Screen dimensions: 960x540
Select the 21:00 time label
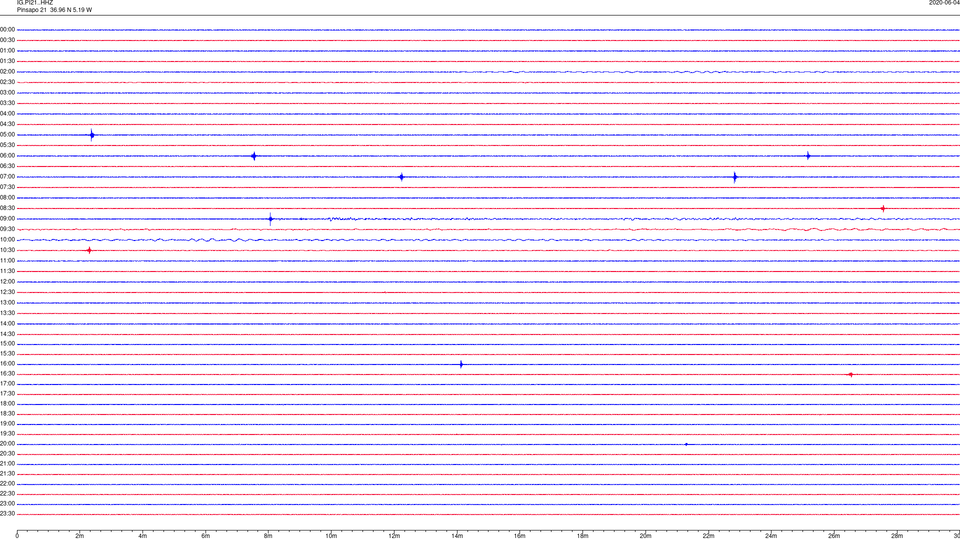pos(7,463)
